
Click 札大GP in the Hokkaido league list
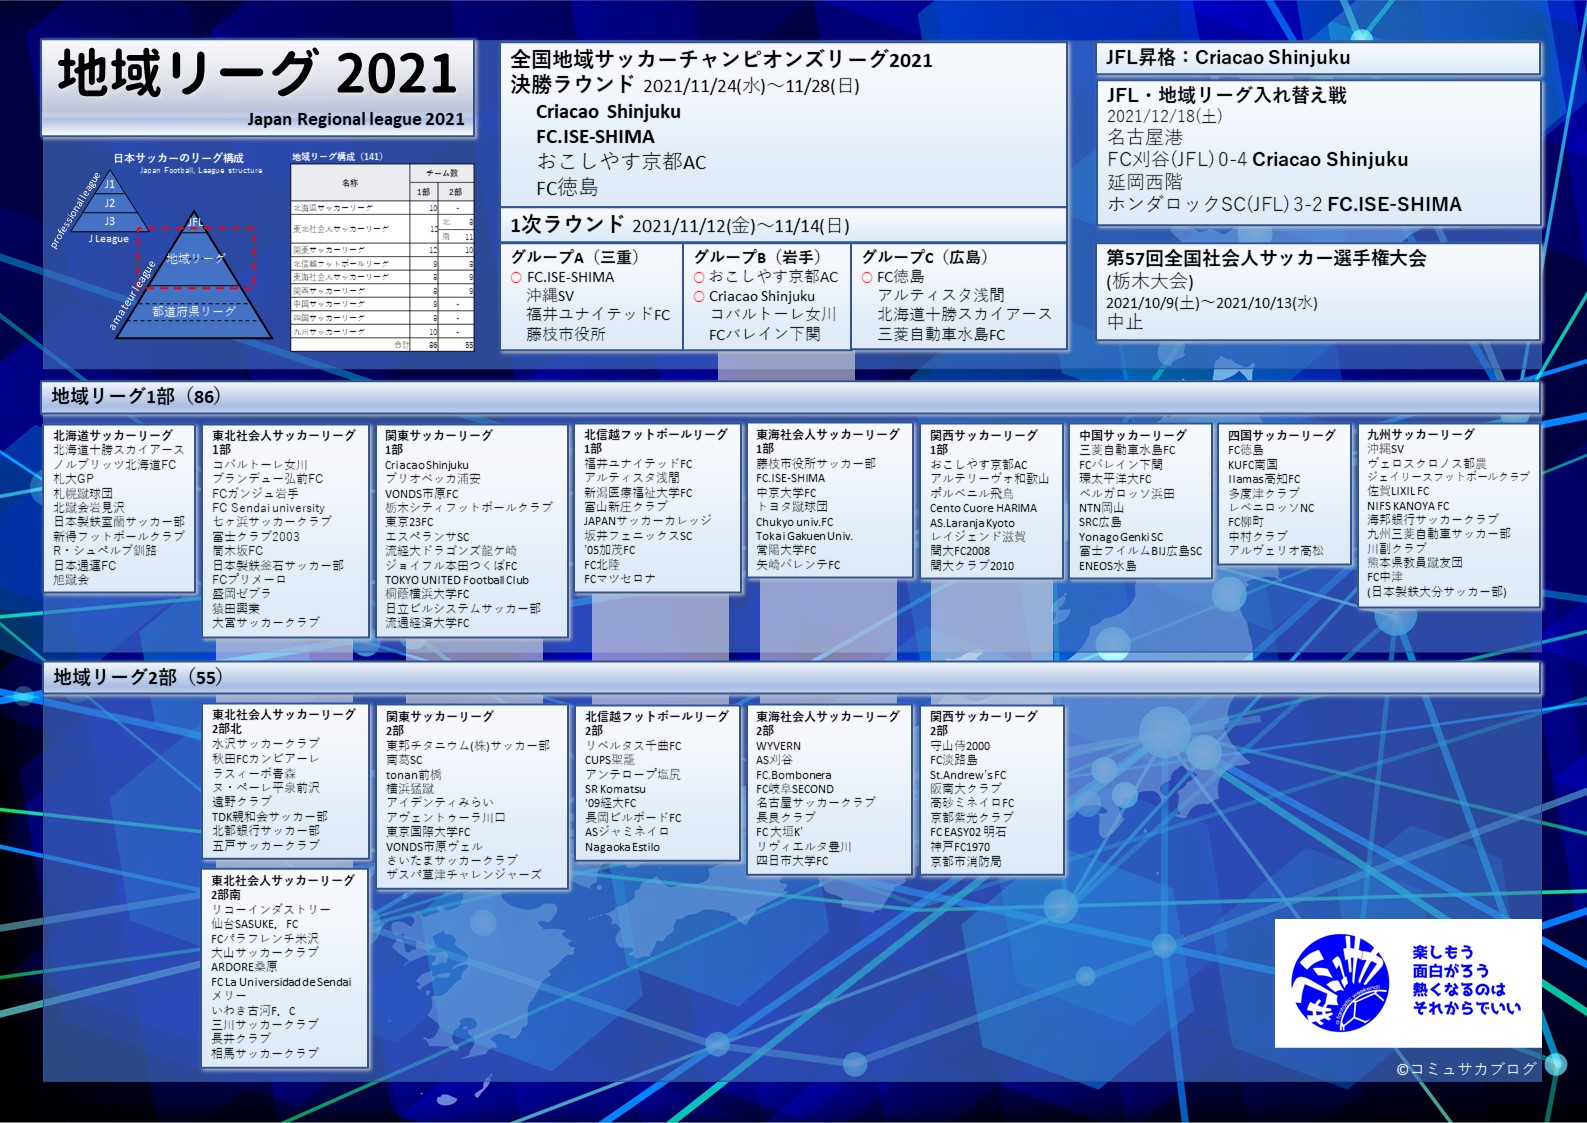pyautogui.click(x=73, y=479)
